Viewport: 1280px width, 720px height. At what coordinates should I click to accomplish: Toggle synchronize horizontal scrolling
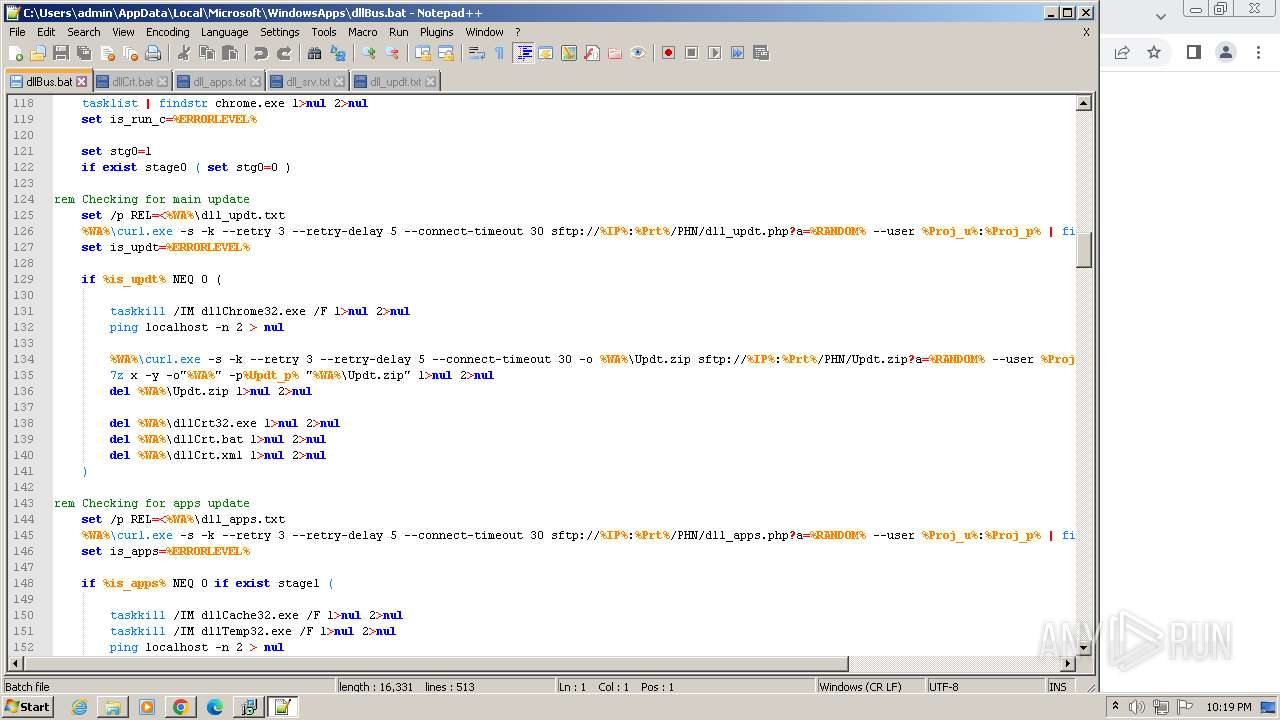click(446, 53)
